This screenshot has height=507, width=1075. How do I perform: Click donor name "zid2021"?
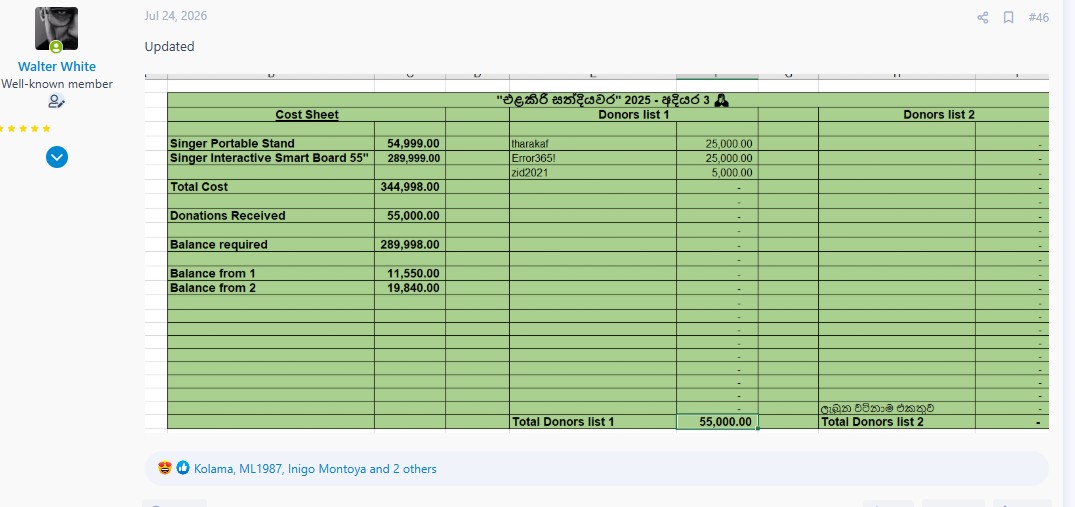tap(529, 173)
